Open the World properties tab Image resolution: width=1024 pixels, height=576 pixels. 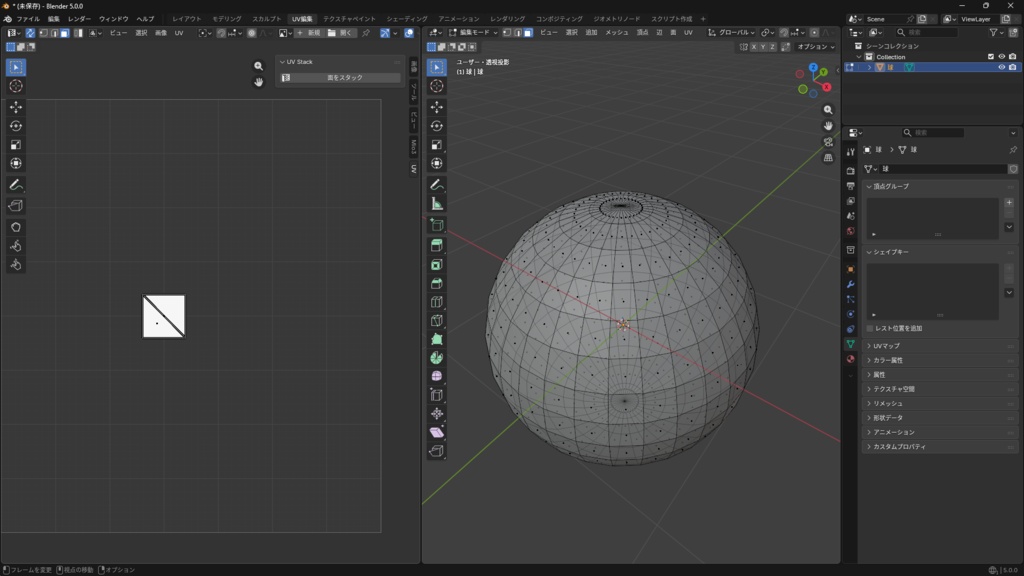850,231
